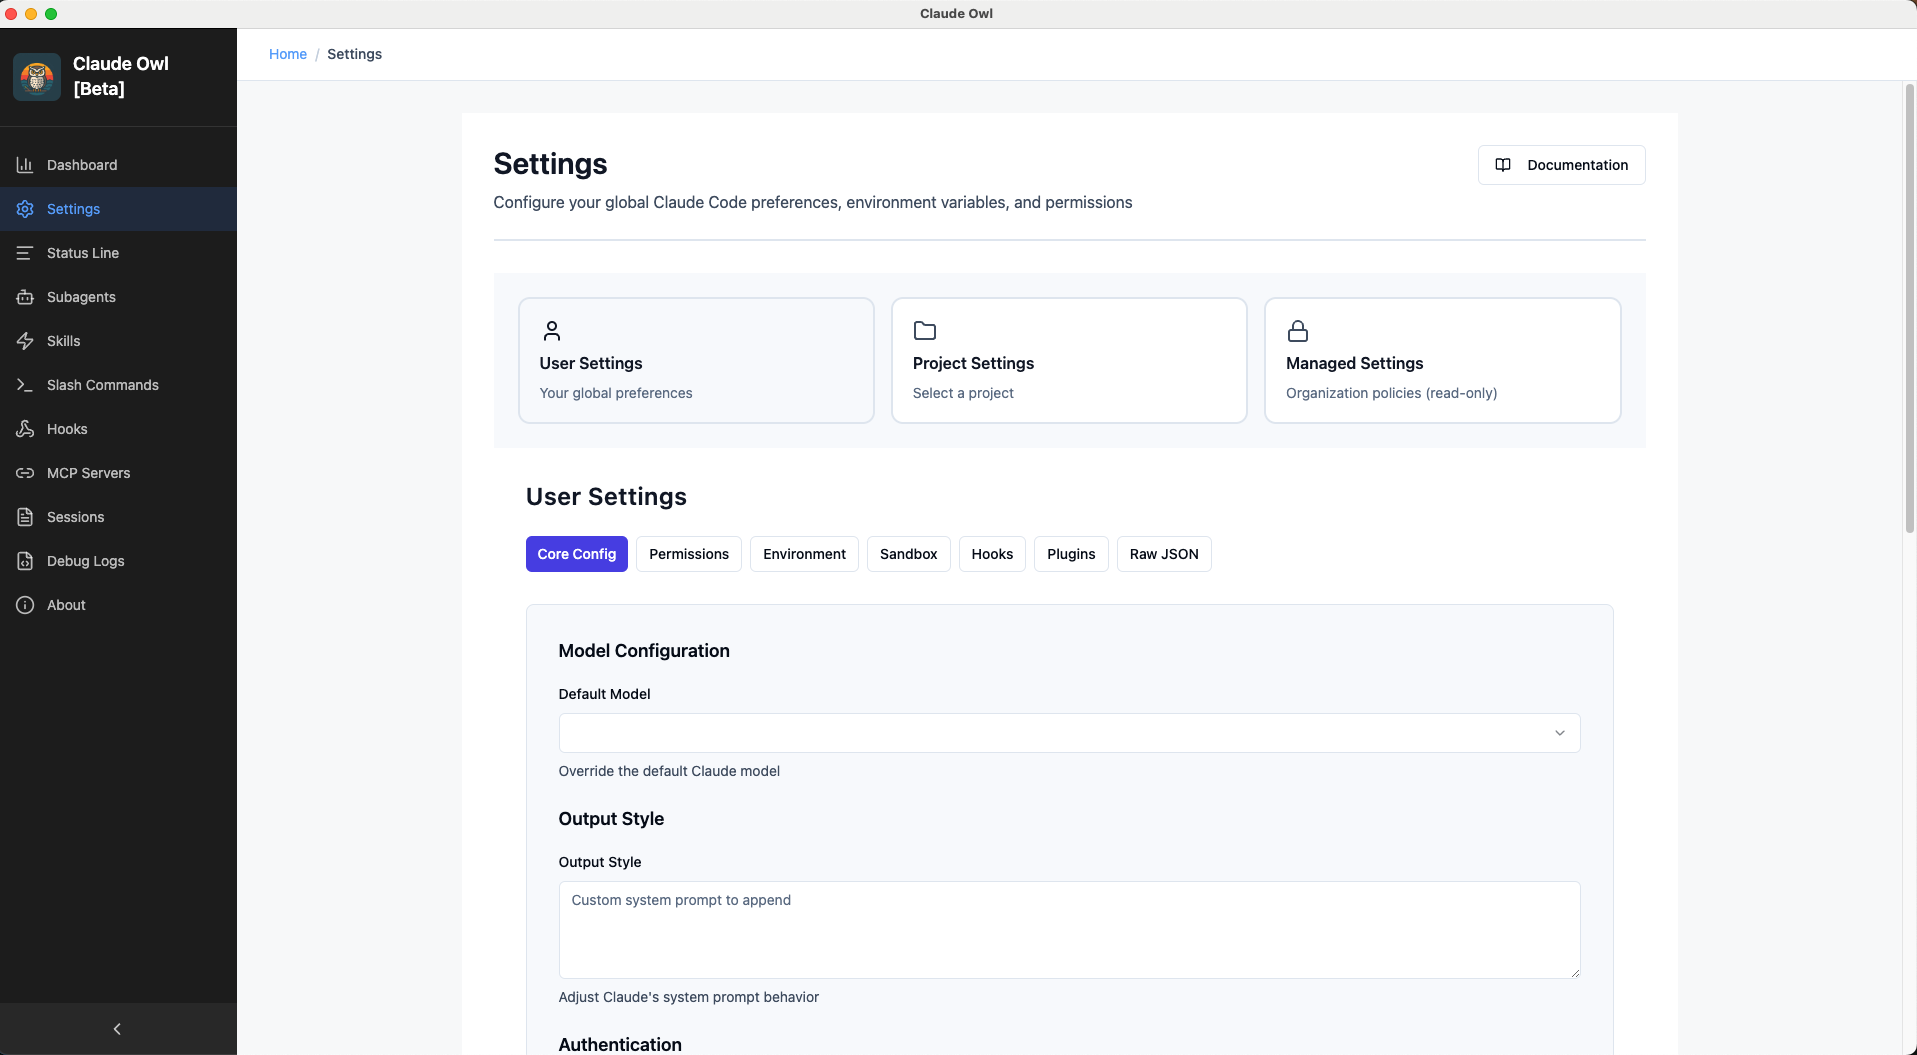Open the Environment tab
Screen dimensions: 1917x1055
pyautogui.click(x=804, y=554)
